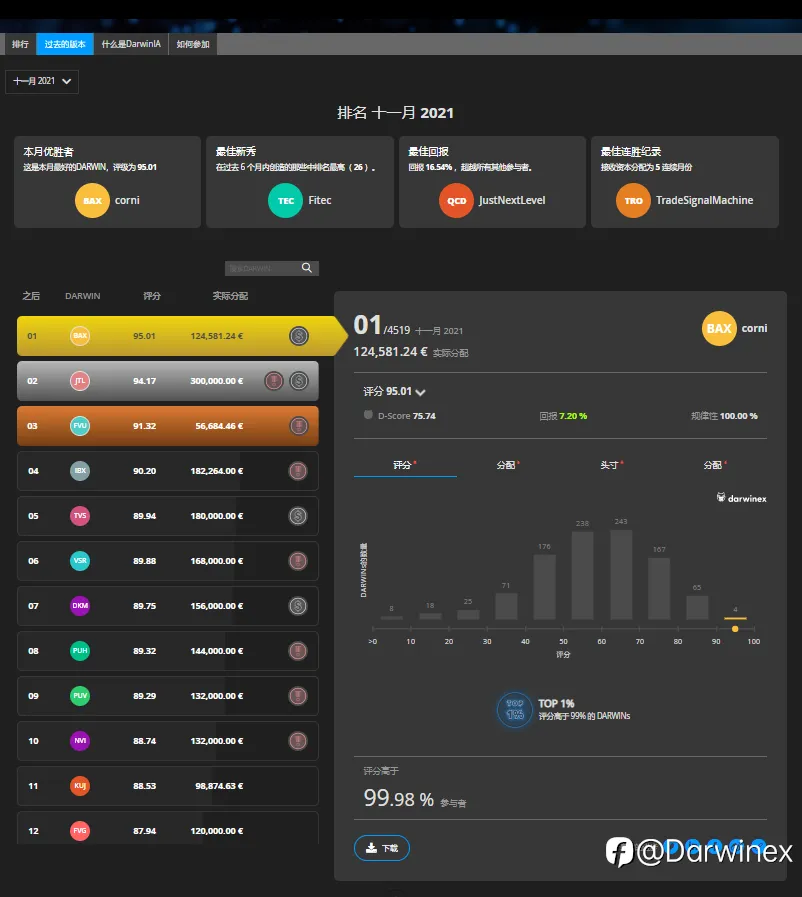The image size is (802, 897).
Task: Select the FVU icon in rank 03 row
Action: click(x=80, y=426)
